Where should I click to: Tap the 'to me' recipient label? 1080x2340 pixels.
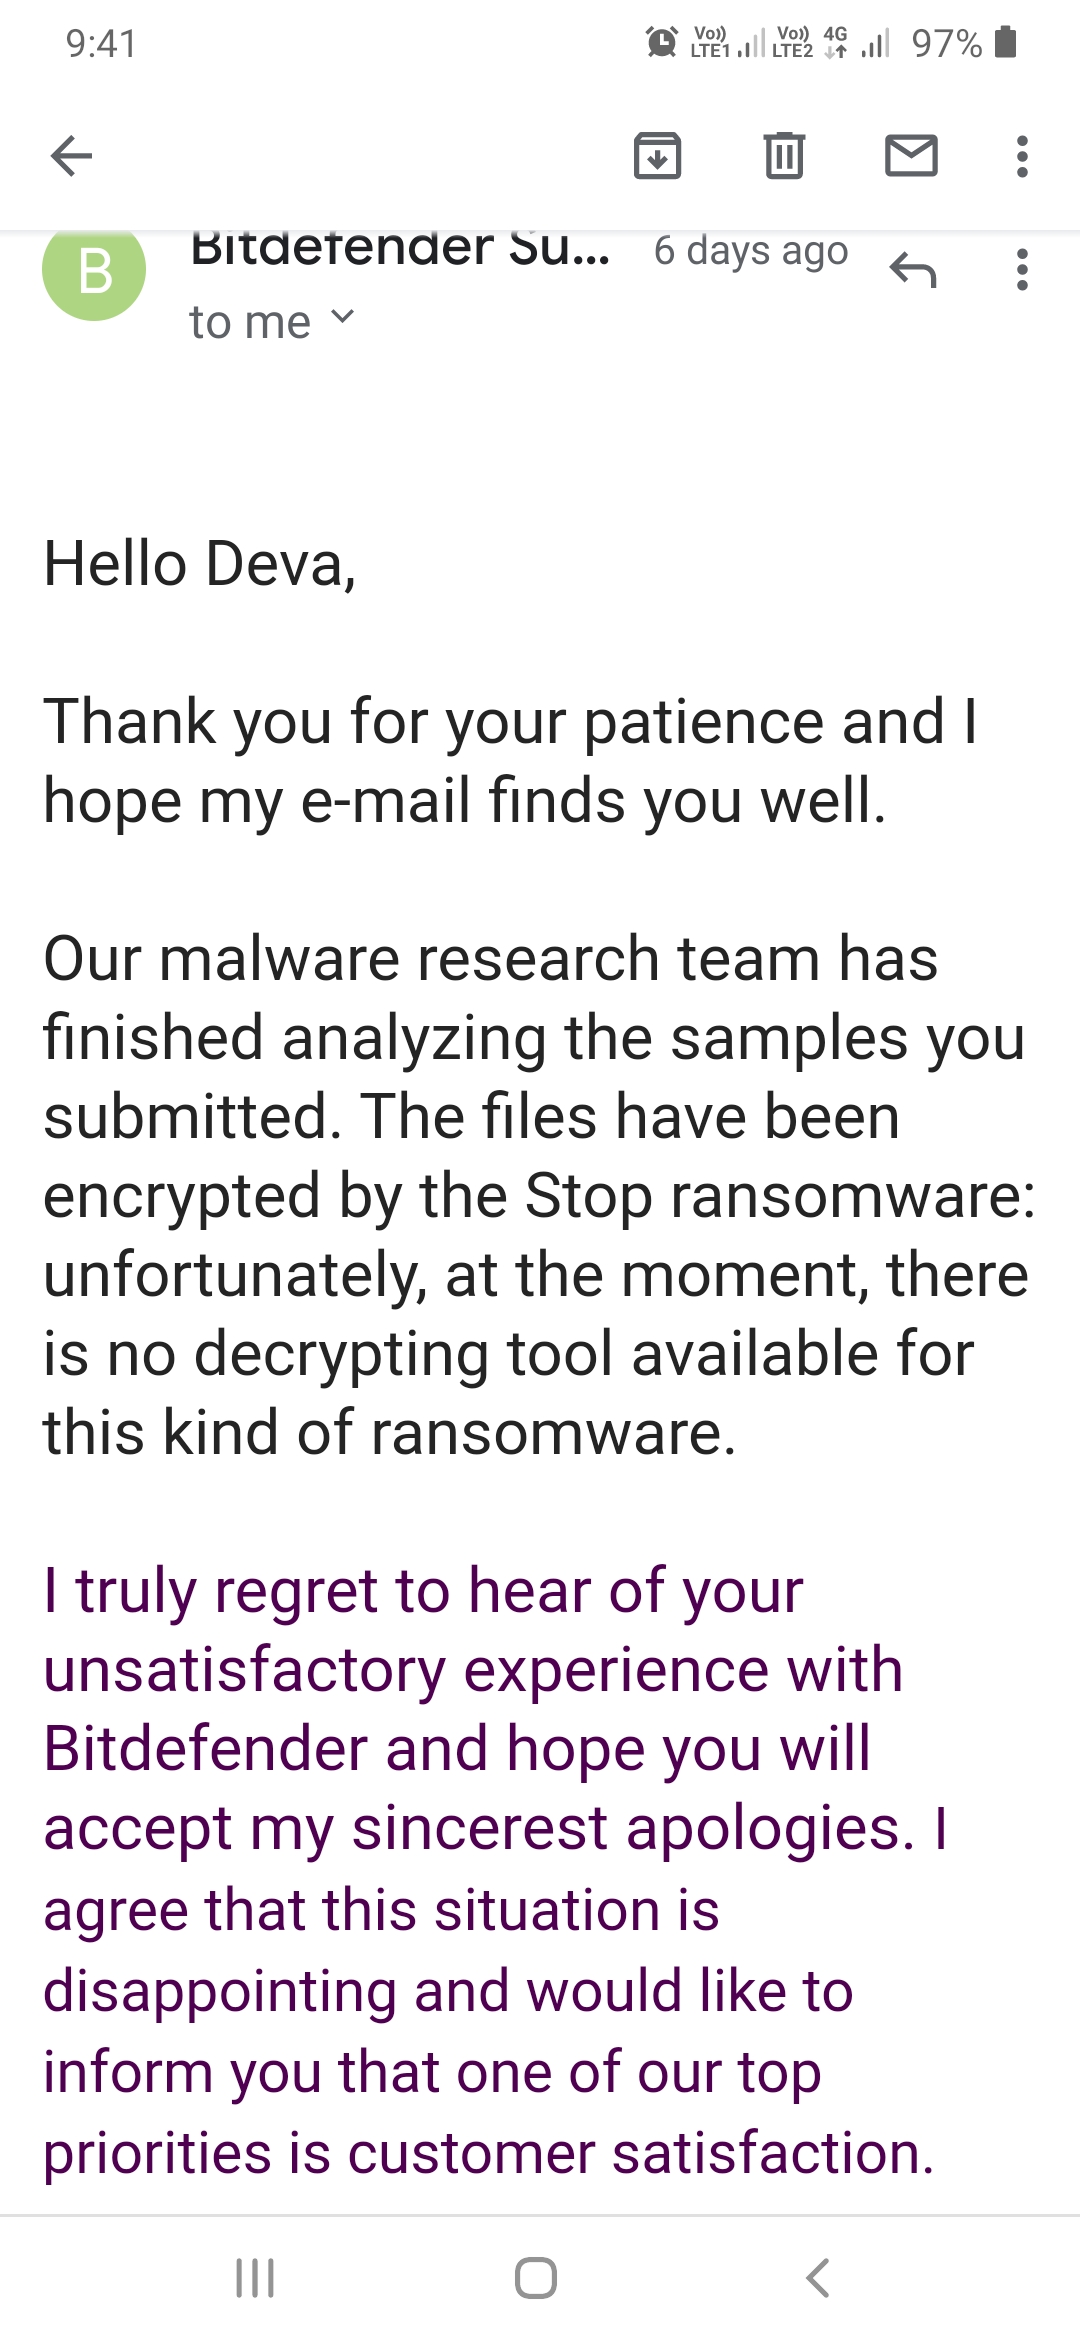click(250, 322)
